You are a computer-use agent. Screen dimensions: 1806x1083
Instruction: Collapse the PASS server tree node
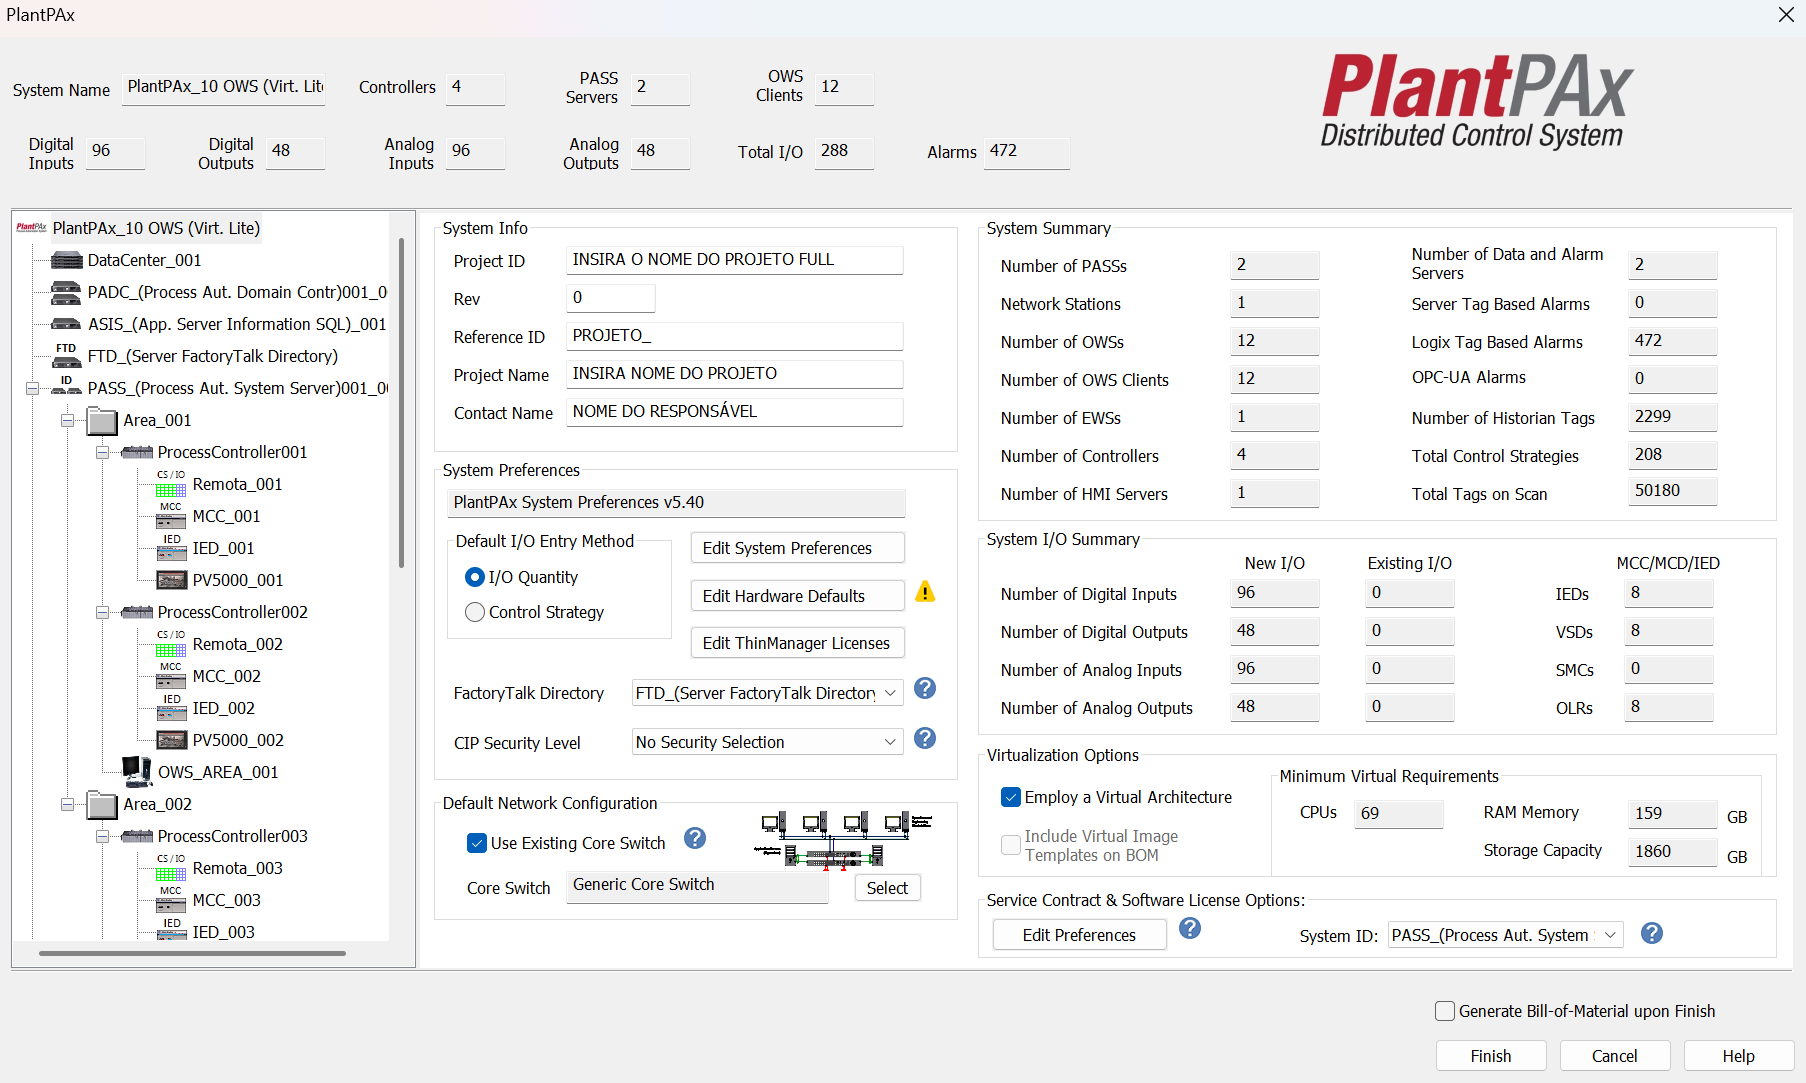click(33, 388)
